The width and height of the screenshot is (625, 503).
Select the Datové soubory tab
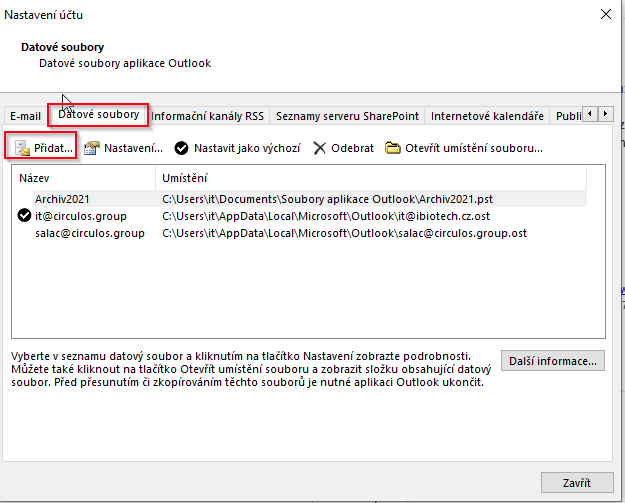98,115
